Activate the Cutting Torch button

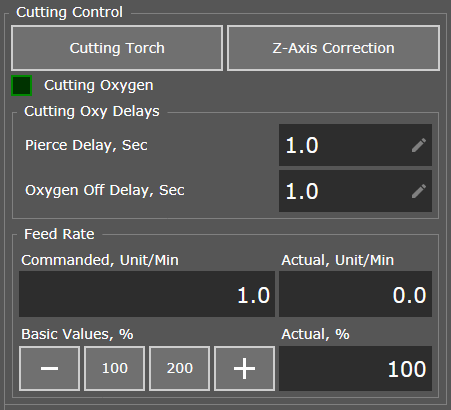tap(117, 48)
